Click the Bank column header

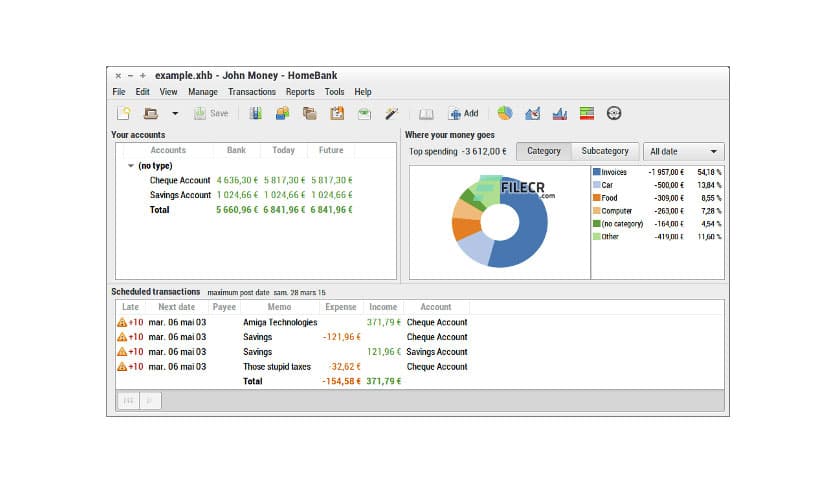pos(236,150)
